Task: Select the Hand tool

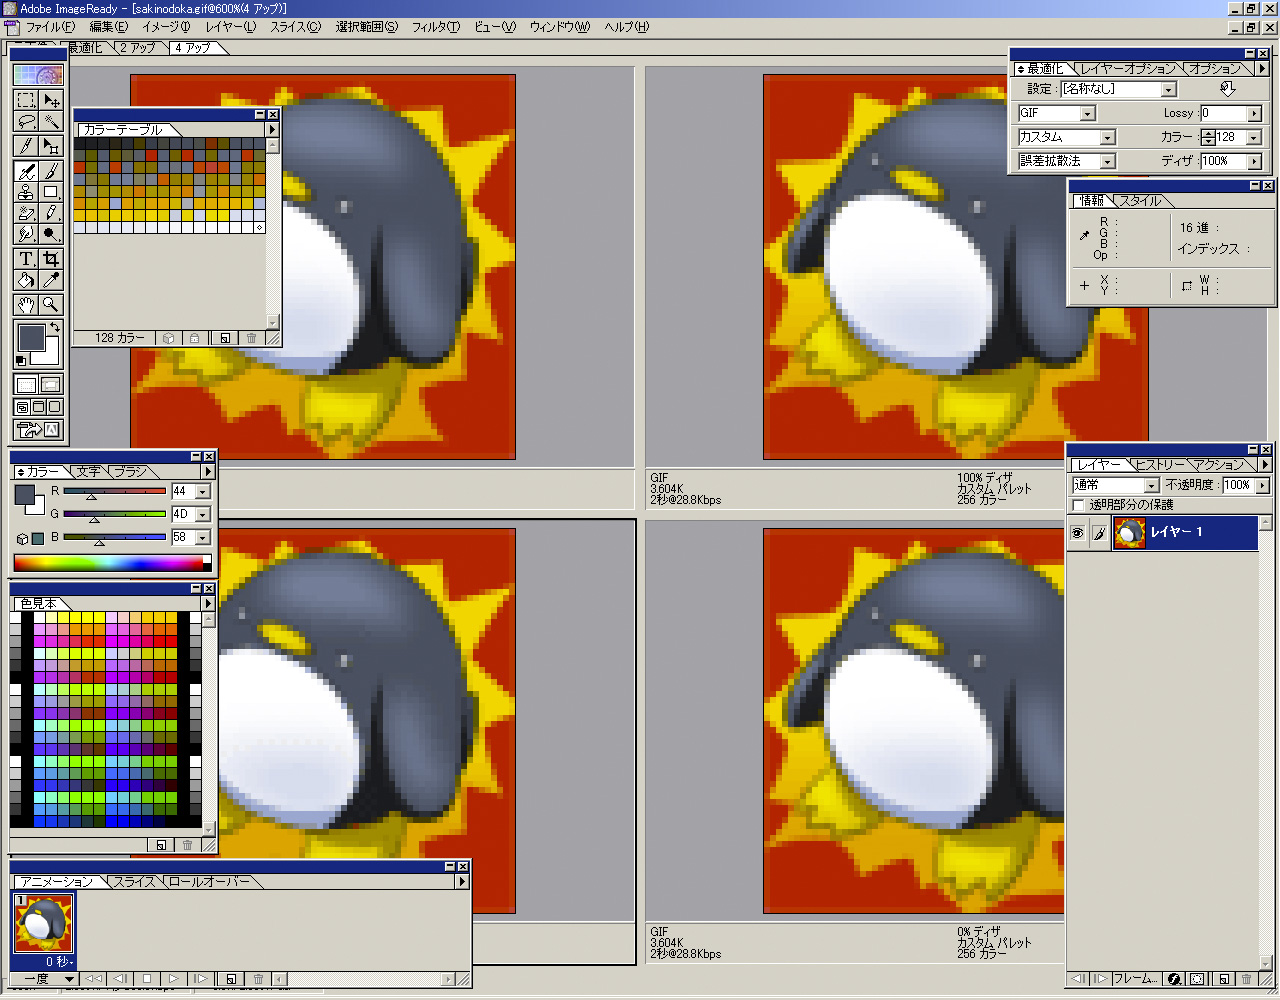Action: click(26, 305)
